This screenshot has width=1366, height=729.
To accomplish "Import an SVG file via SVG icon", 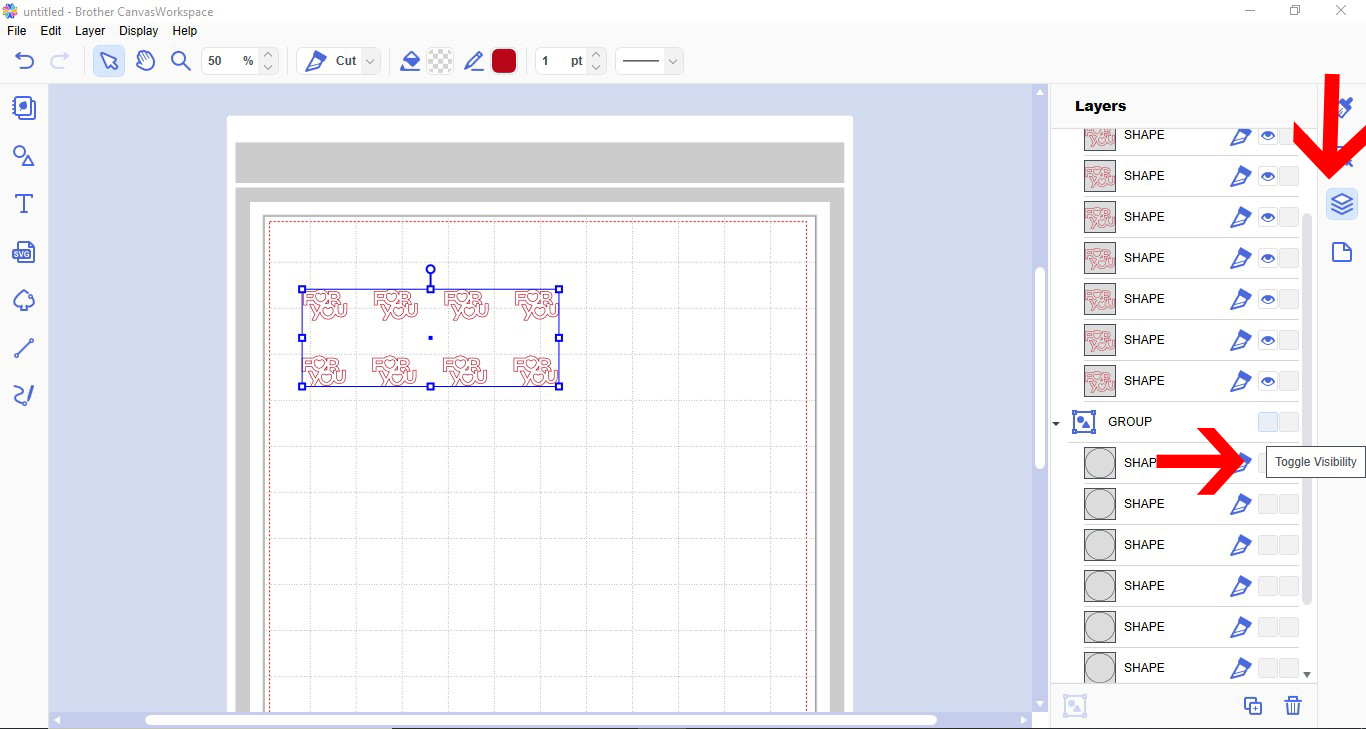I will pos(24,252).
